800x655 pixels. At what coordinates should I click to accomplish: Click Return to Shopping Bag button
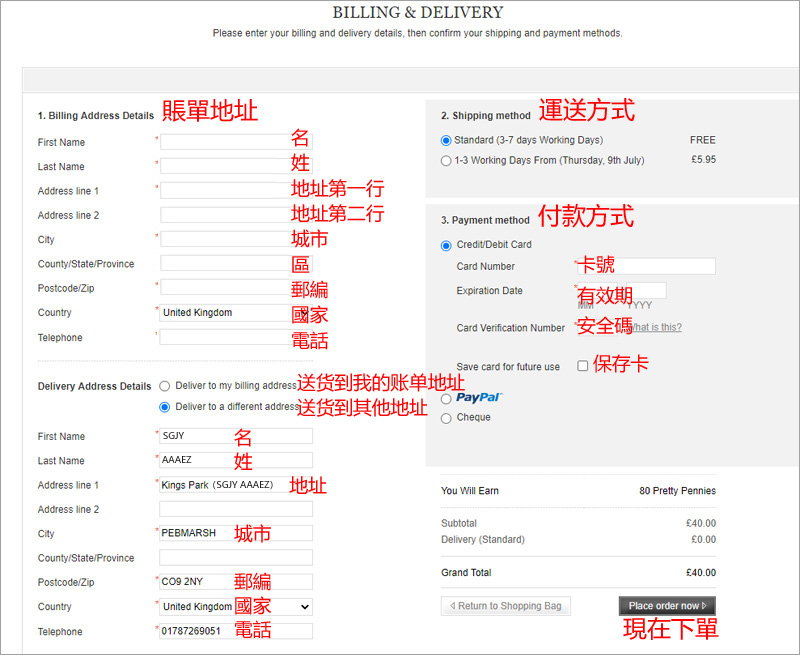tap(505, 606)
